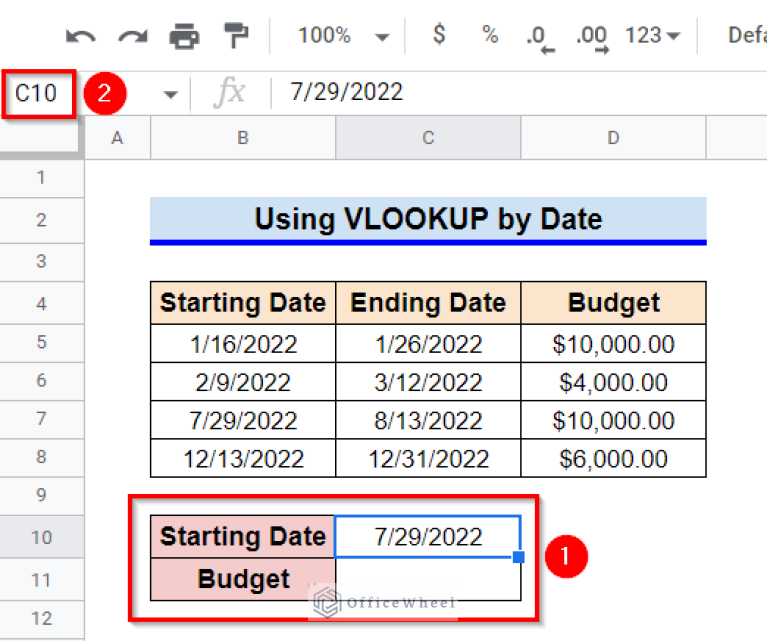
Task: Select column D header
Action: (613, 138)
